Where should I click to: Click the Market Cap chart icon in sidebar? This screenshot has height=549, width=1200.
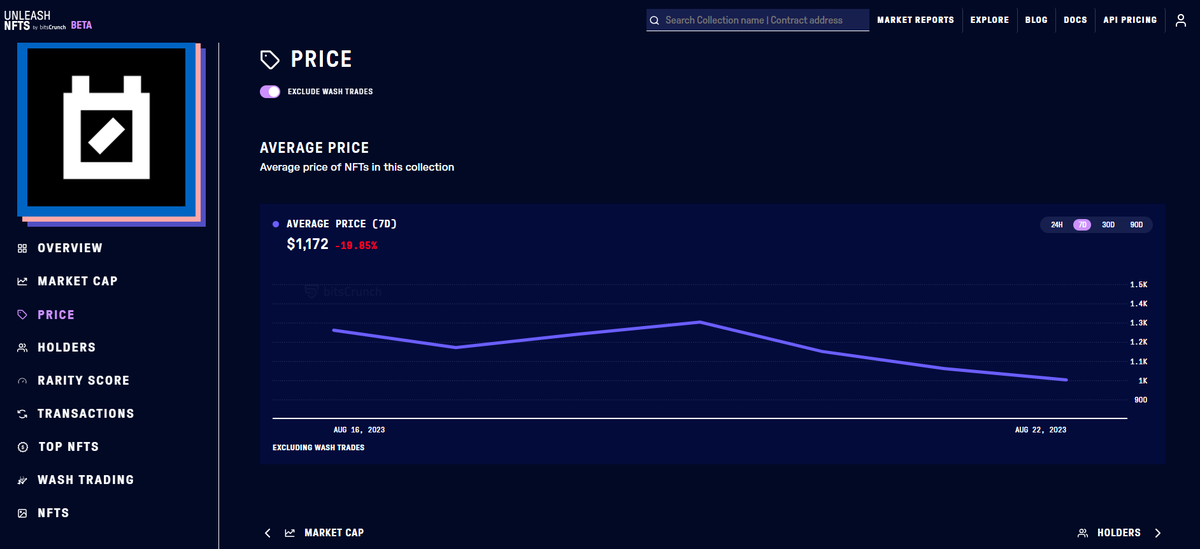[x=22, y=281]
